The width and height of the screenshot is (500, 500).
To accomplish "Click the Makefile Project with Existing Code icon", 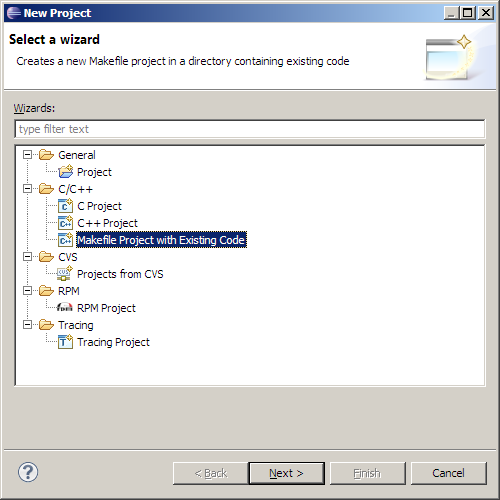I will tap(65, 240).
